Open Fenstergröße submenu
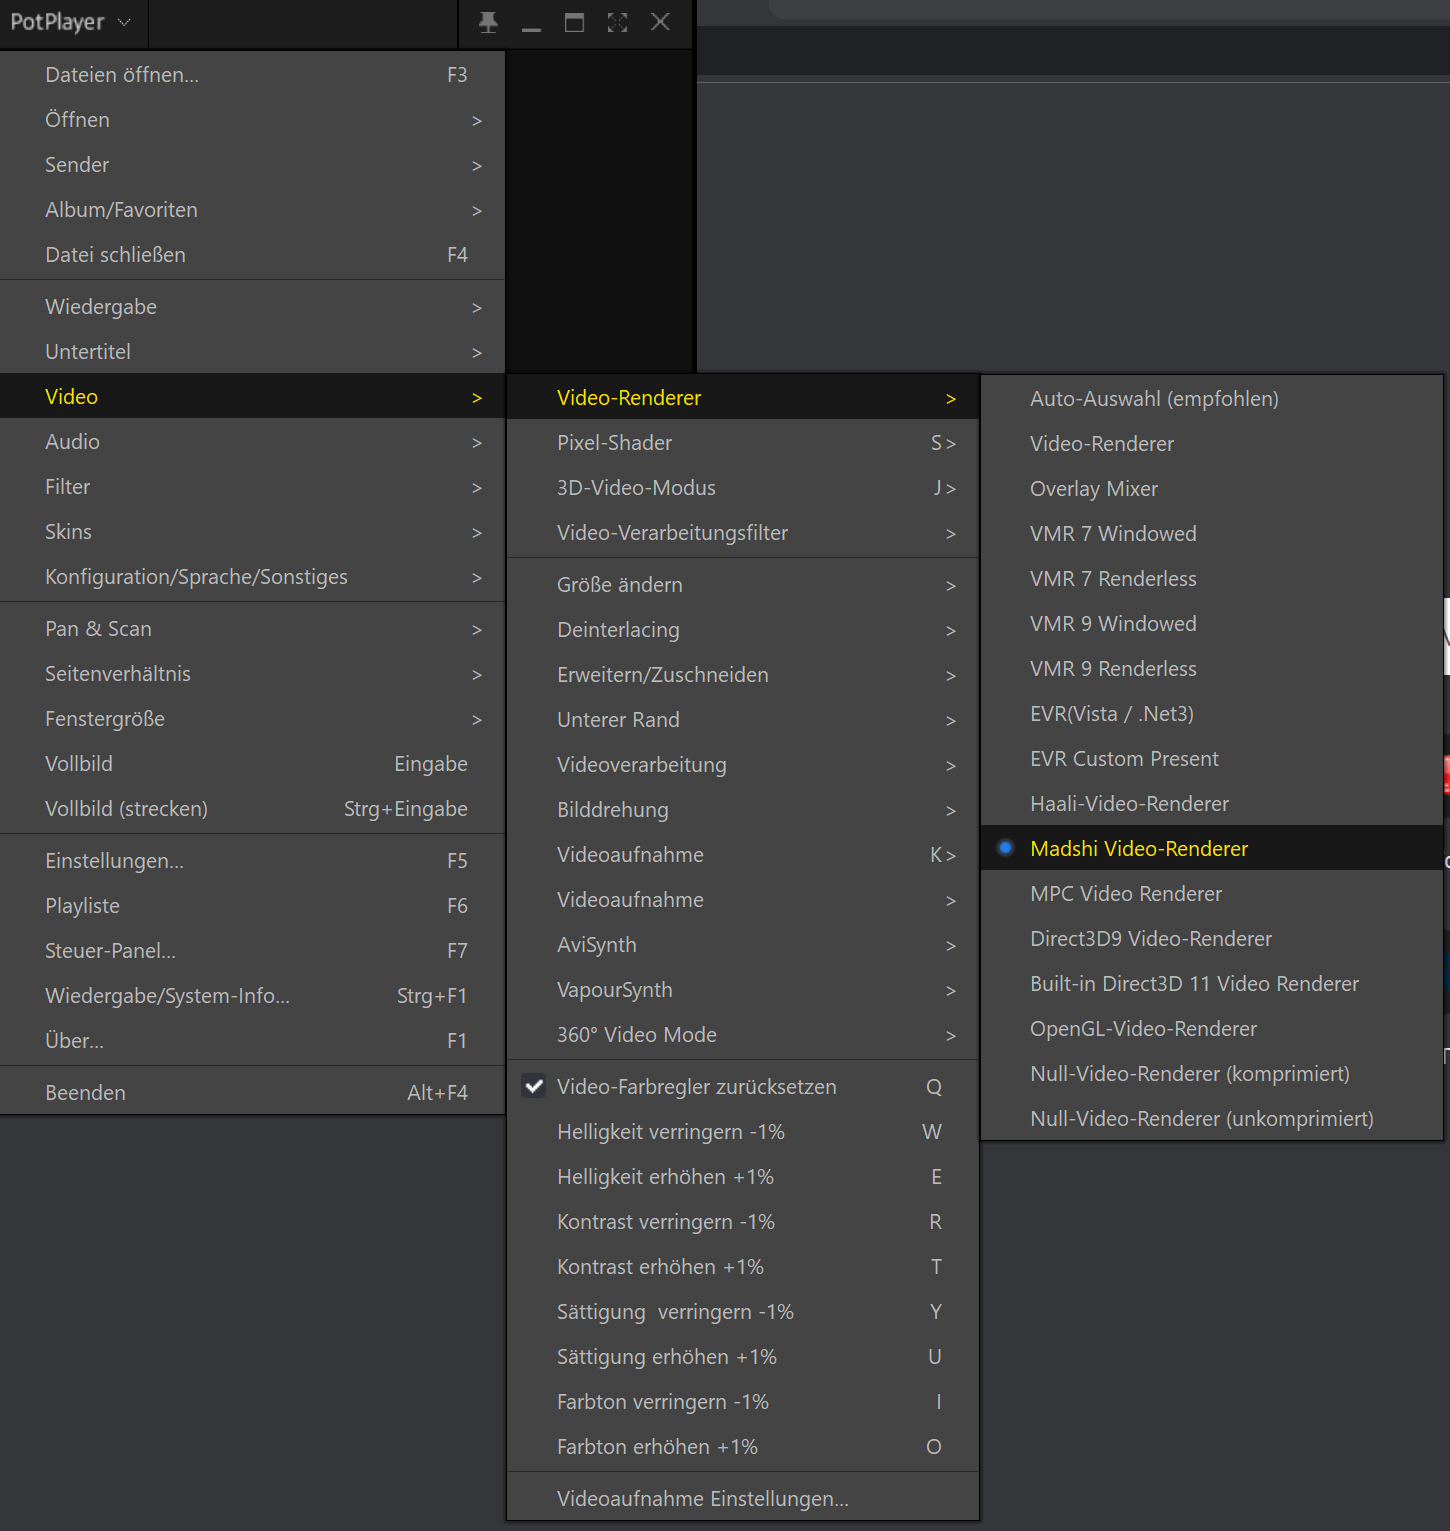Screen dimensions: 1450x1531 (x=252, y=718)
